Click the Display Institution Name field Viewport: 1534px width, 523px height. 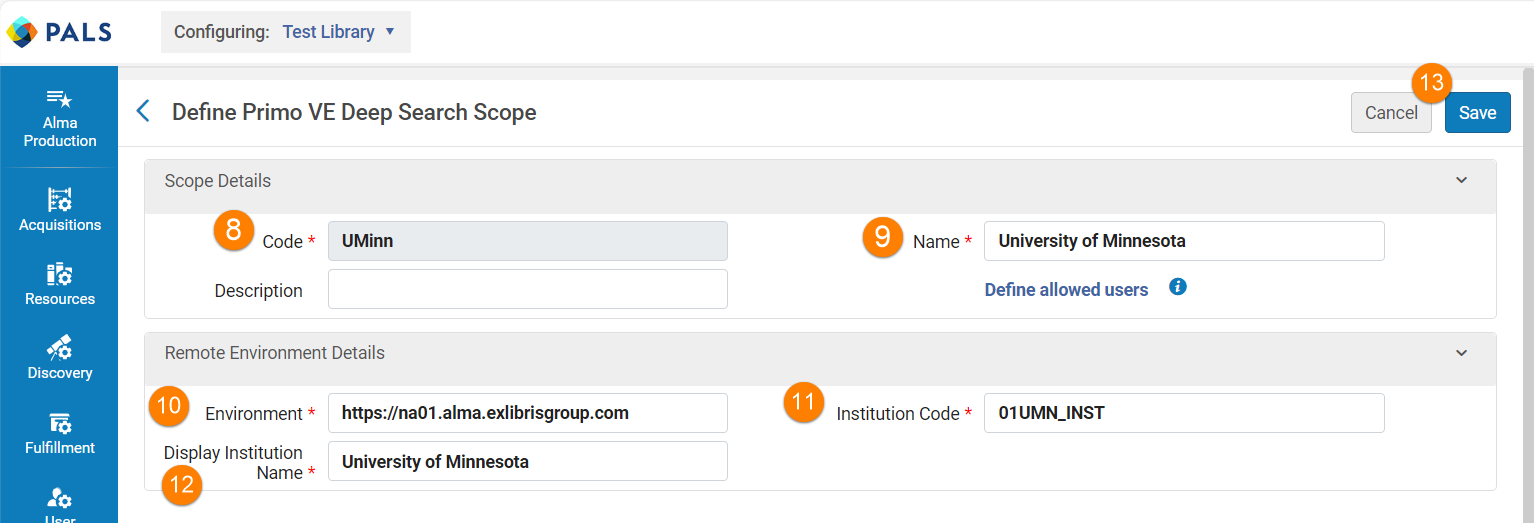(528, 461)
